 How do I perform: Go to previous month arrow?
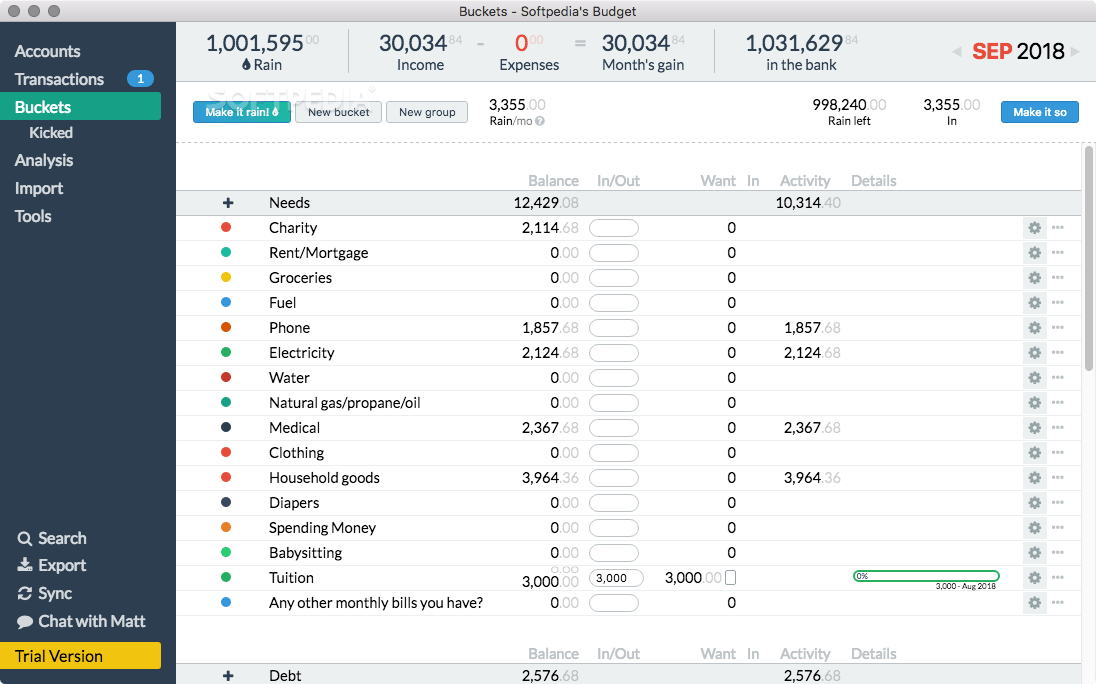pyautogui.click(x=957, y=52)
